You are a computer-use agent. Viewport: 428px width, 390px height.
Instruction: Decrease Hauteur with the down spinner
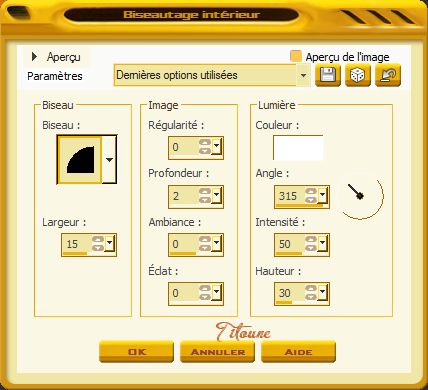(311, 297)
